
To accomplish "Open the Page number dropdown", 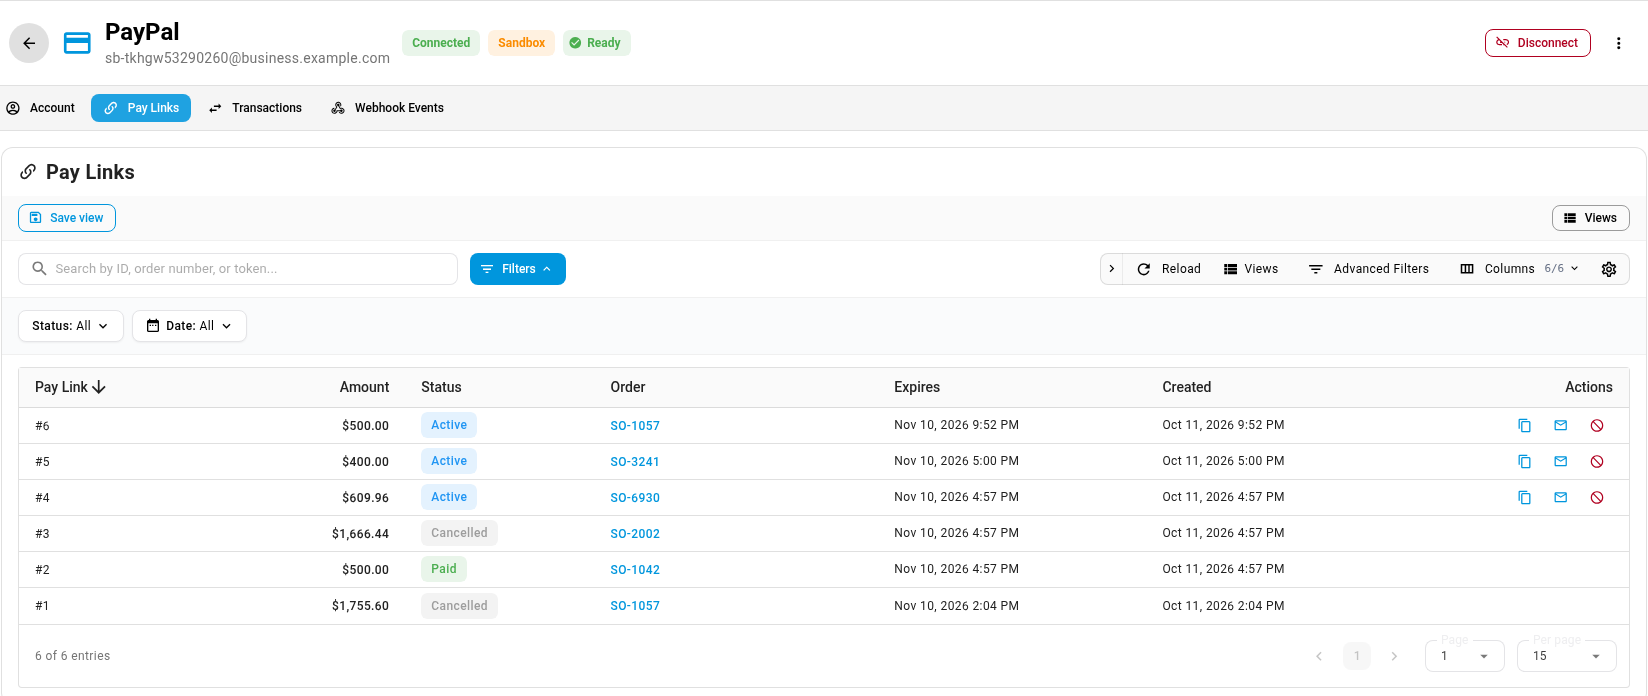I will tap(1465, 656).
